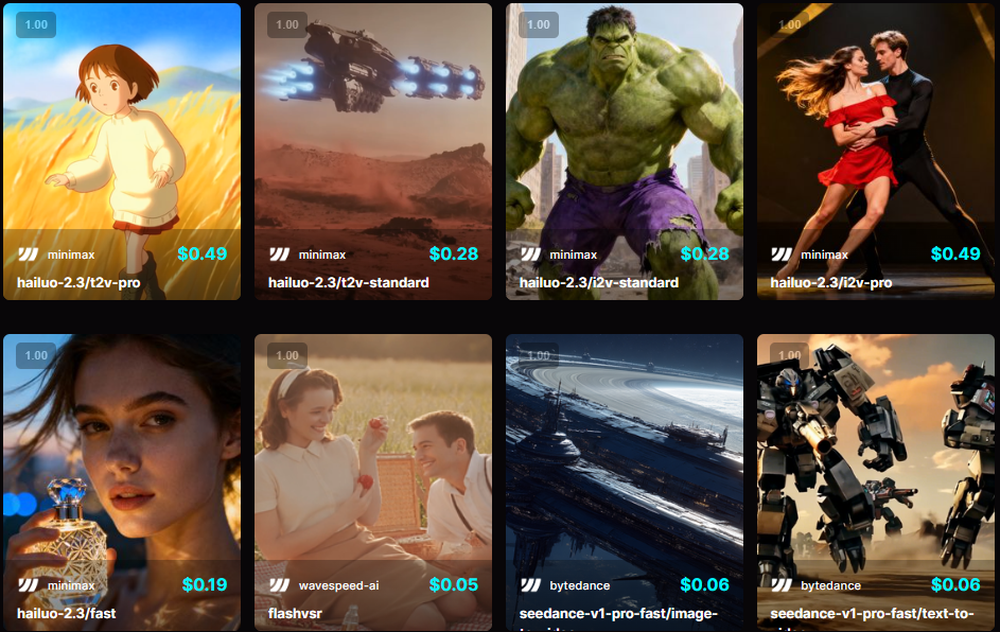The height and width of the screenshot is (632, 1000).
Task: Click the minimax logo on hailuo-2.3/i2v-pro card
Action: (782, 254)
